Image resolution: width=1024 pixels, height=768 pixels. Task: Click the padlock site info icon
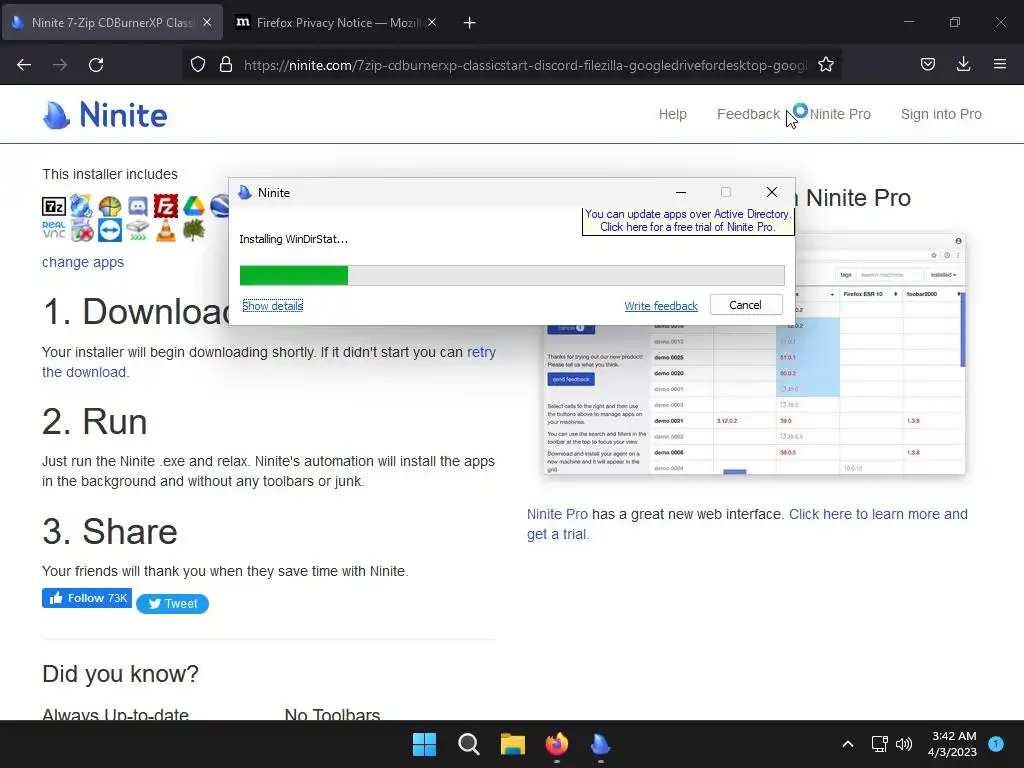pyautogui.click(x=226, y=65)
